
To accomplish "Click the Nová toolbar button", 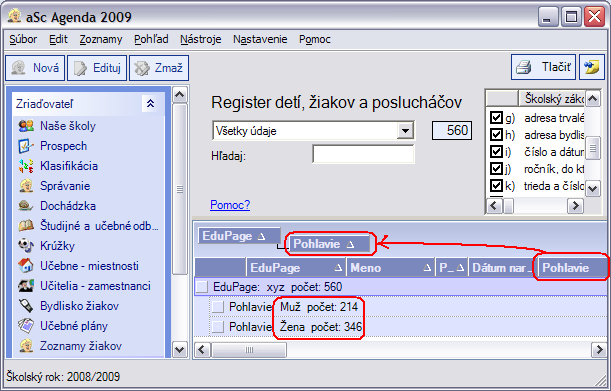I will pos(35,68).
